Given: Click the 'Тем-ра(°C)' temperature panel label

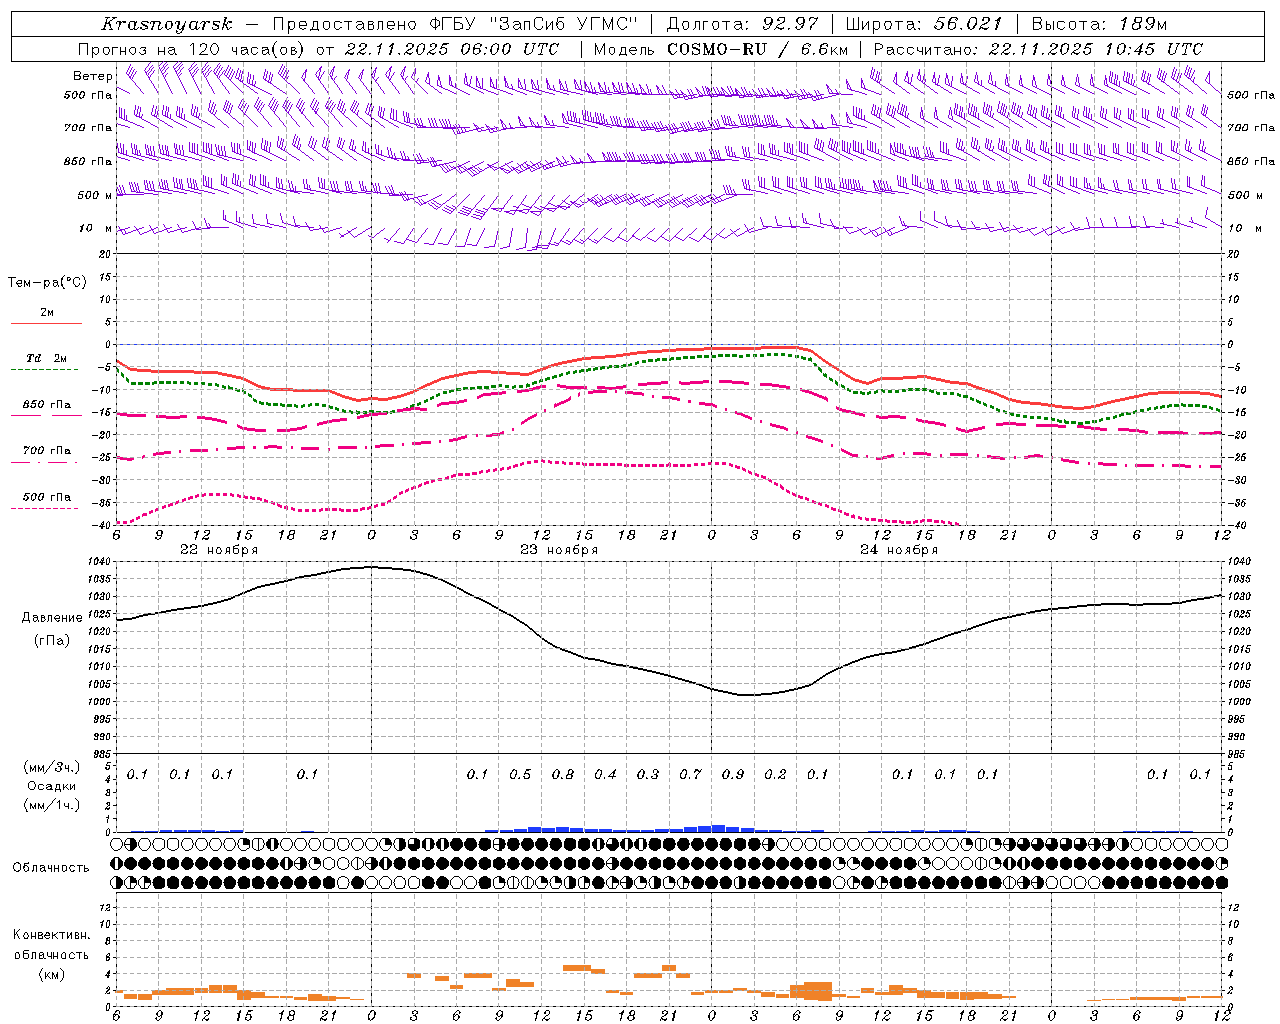Looking at the screenshot, I should pyautogui.click(x=47, y=283).
